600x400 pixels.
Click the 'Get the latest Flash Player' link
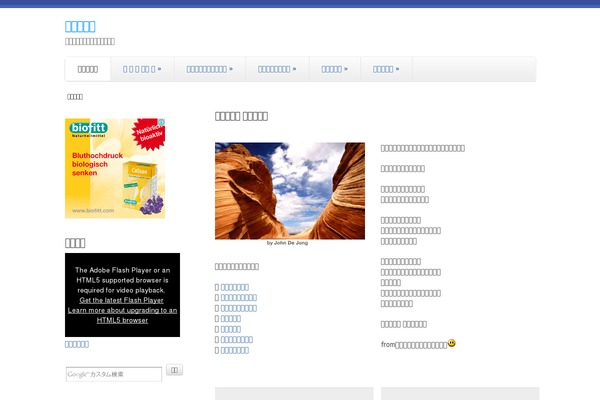122,300
